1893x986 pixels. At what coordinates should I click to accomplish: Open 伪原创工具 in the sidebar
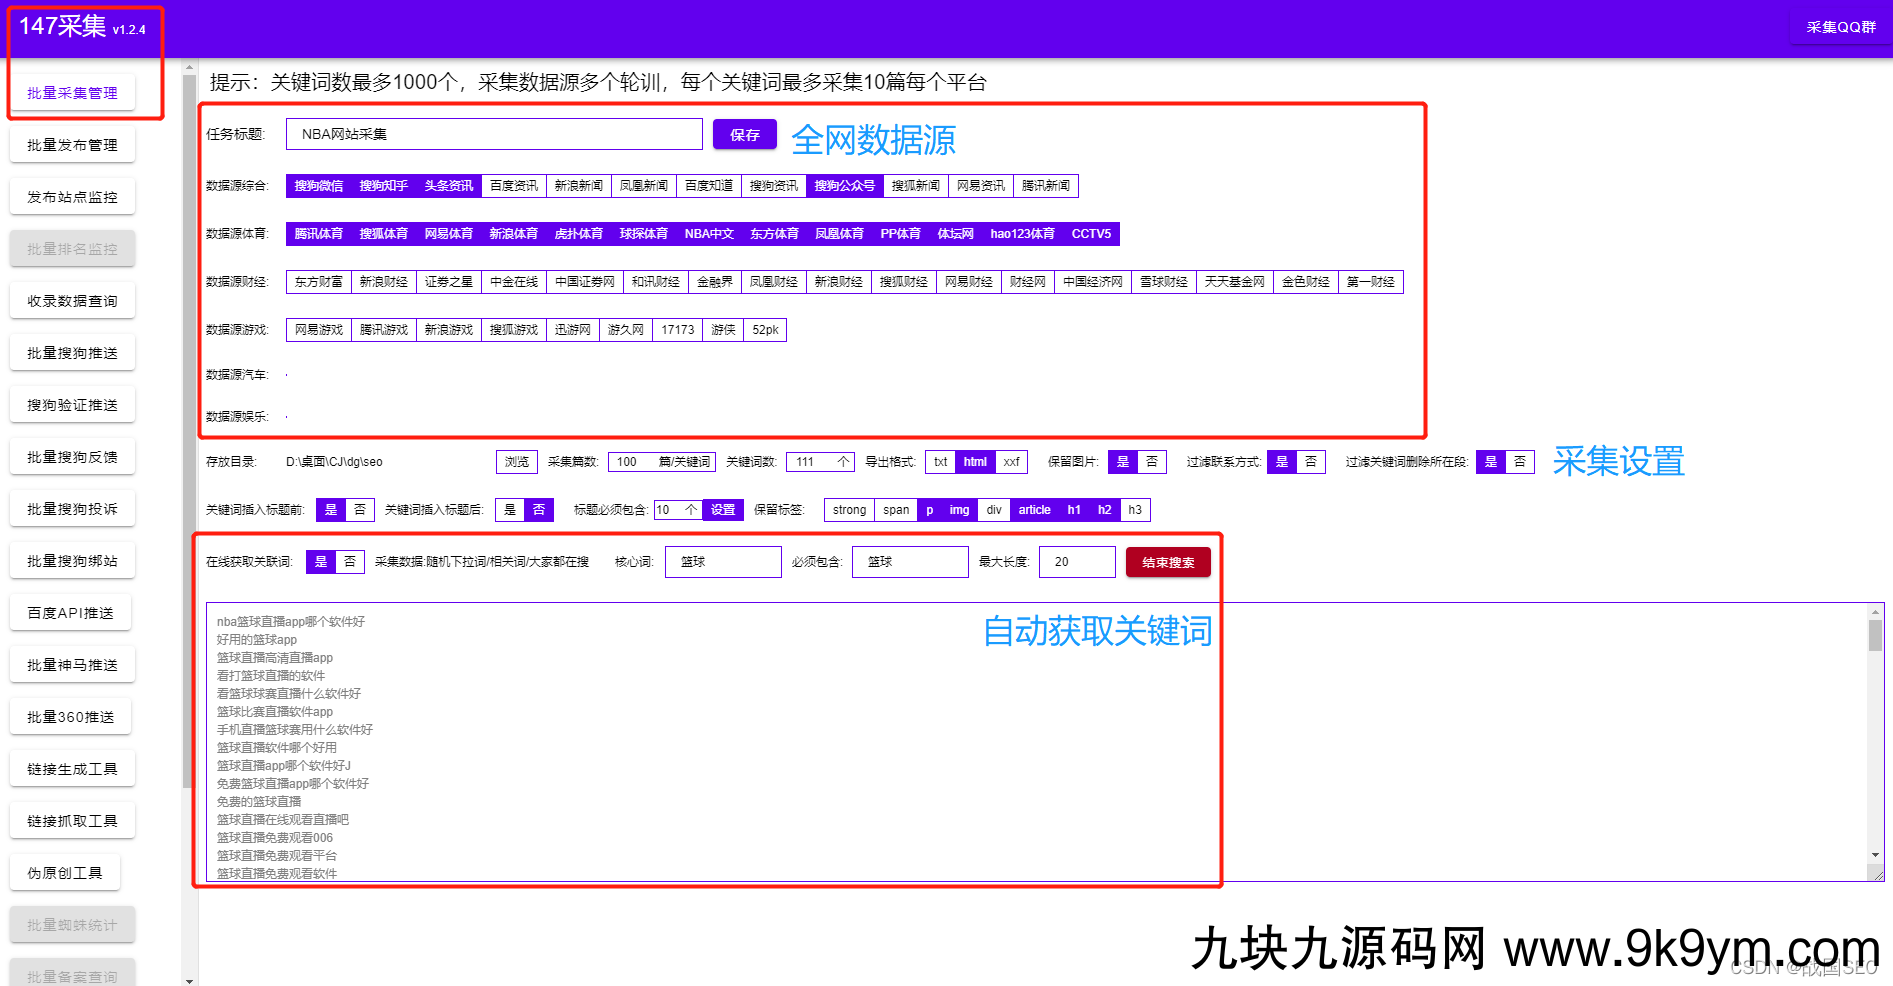[65, 873]
